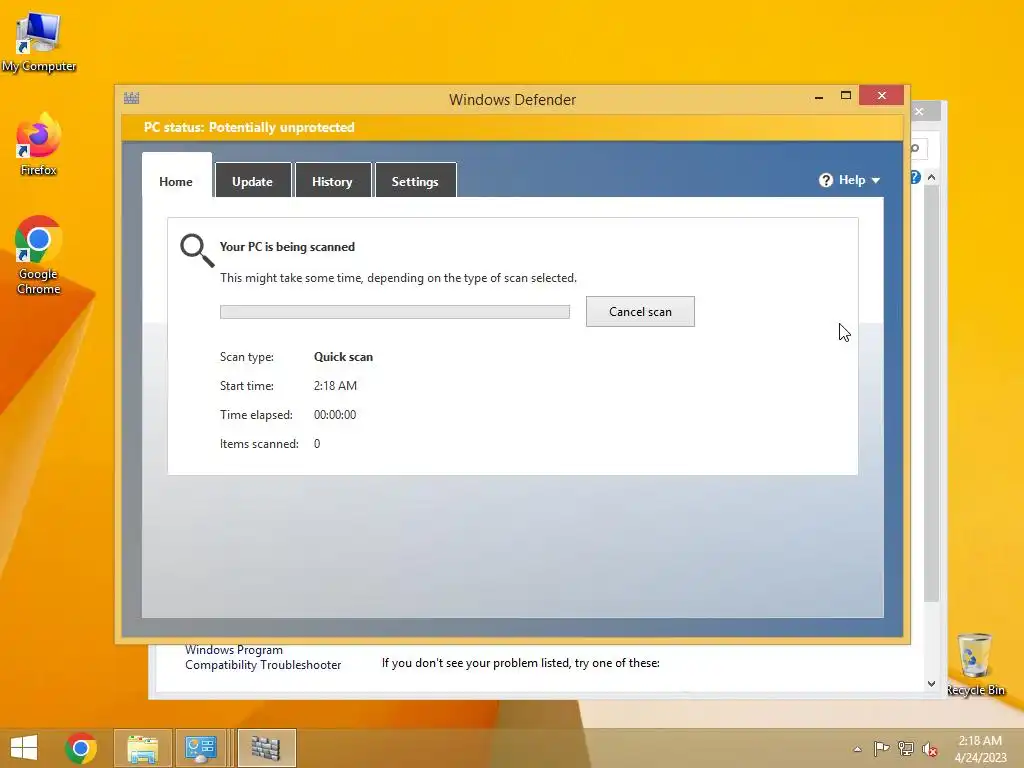Click the Windows Start button
Image resolution: width=1024 pixels, height=768 pixels.
point(24,748)
